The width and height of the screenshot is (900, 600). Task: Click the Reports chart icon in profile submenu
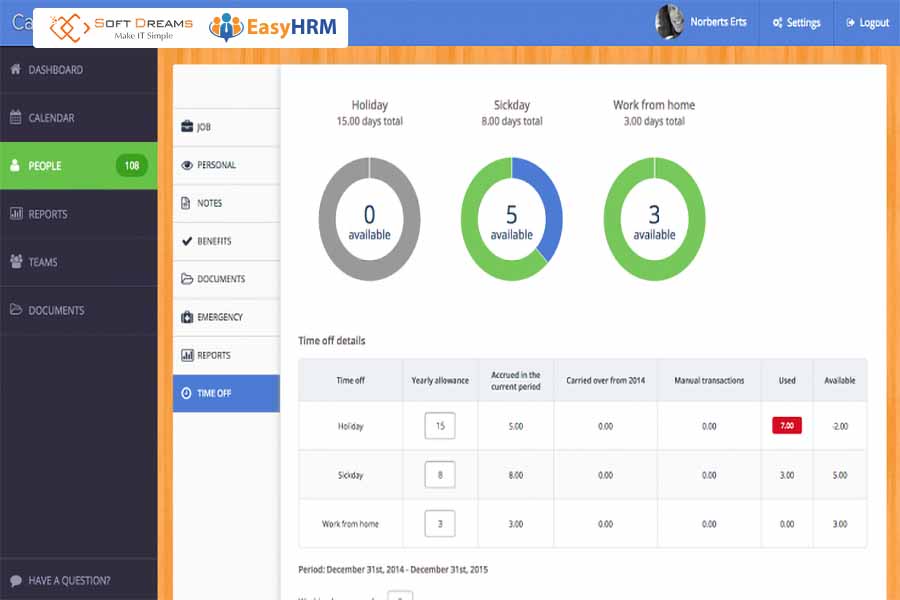(187, 355)
